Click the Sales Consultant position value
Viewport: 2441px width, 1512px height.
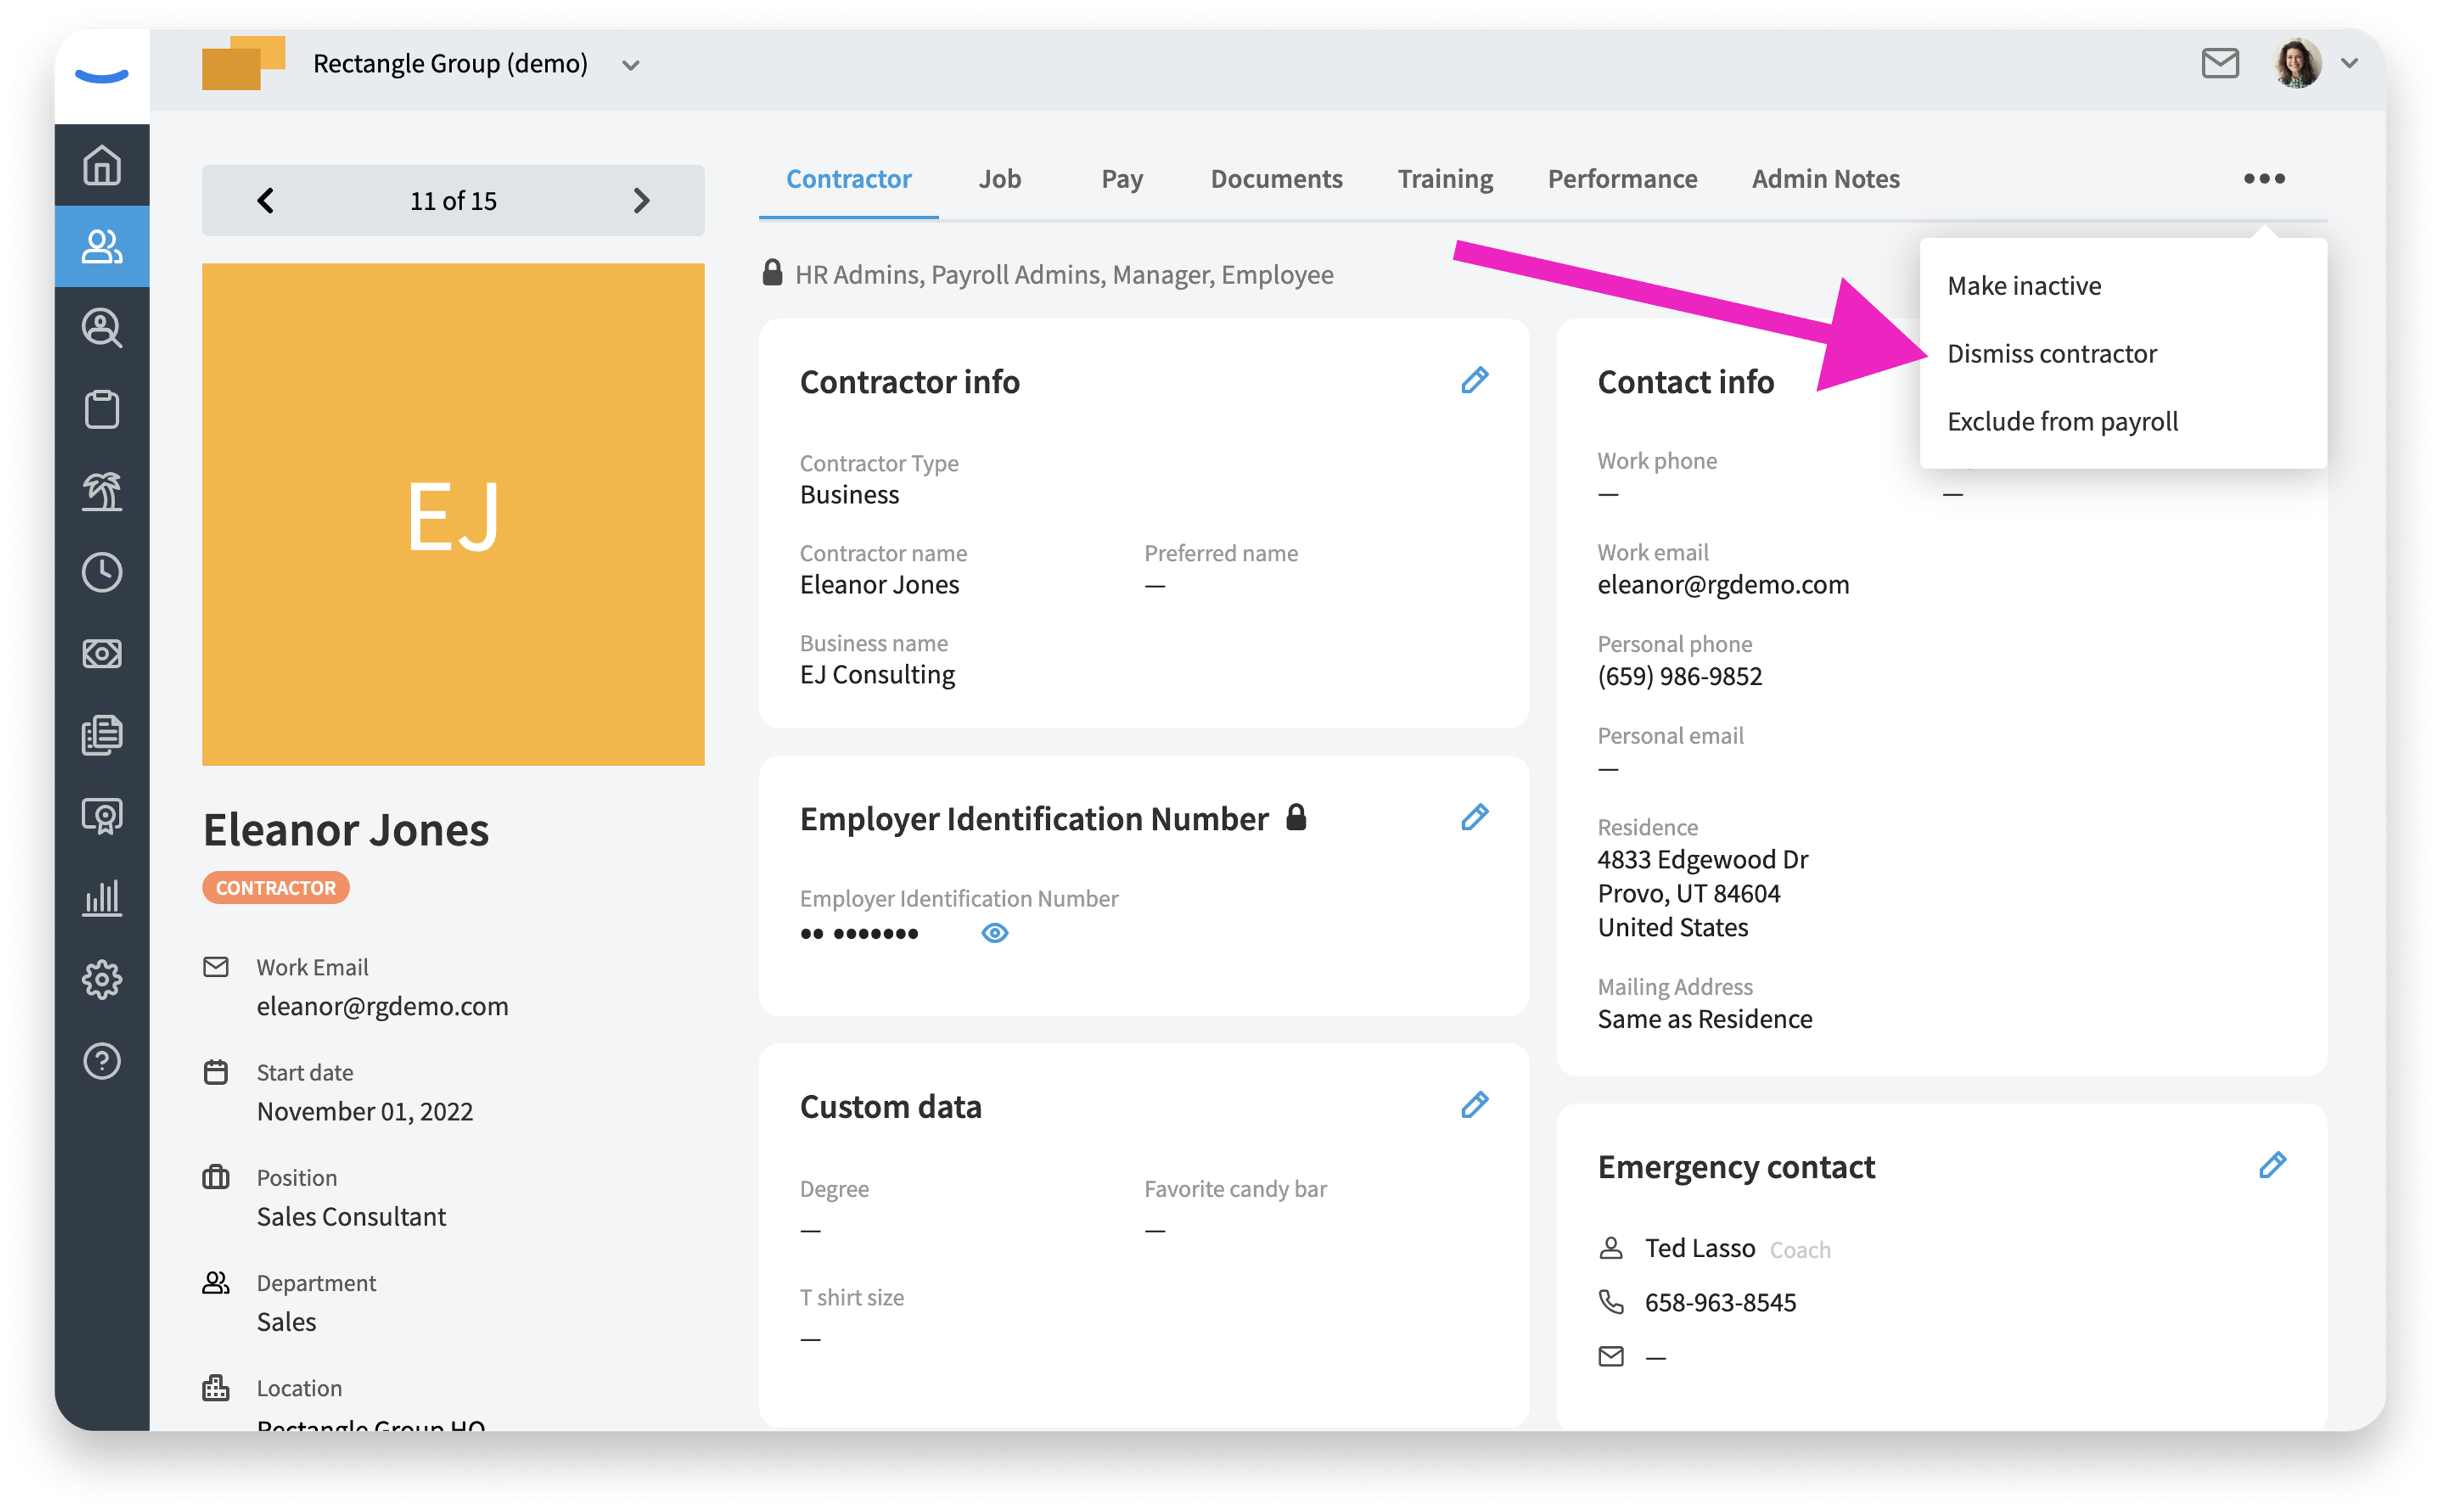tap(351, 1217)
